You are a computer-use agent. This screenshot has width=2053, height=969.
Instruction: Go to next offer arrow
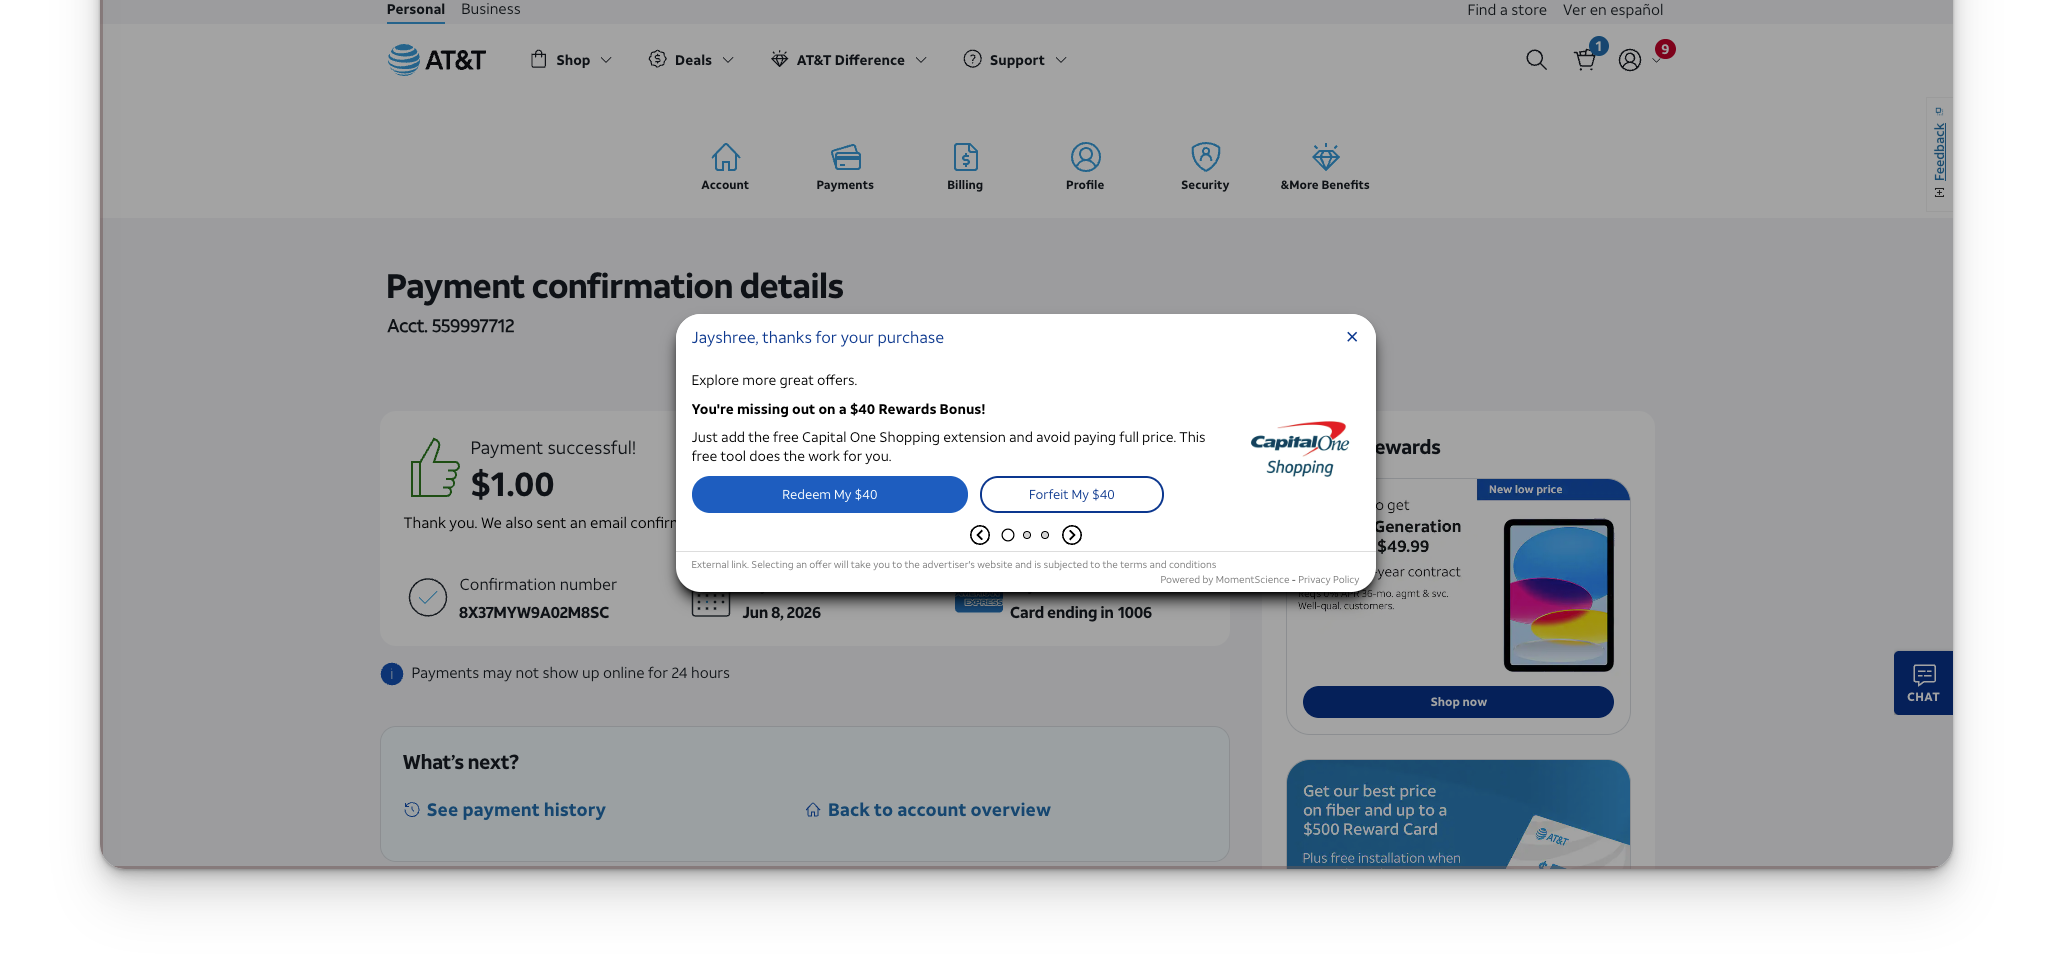[1072, 535]
